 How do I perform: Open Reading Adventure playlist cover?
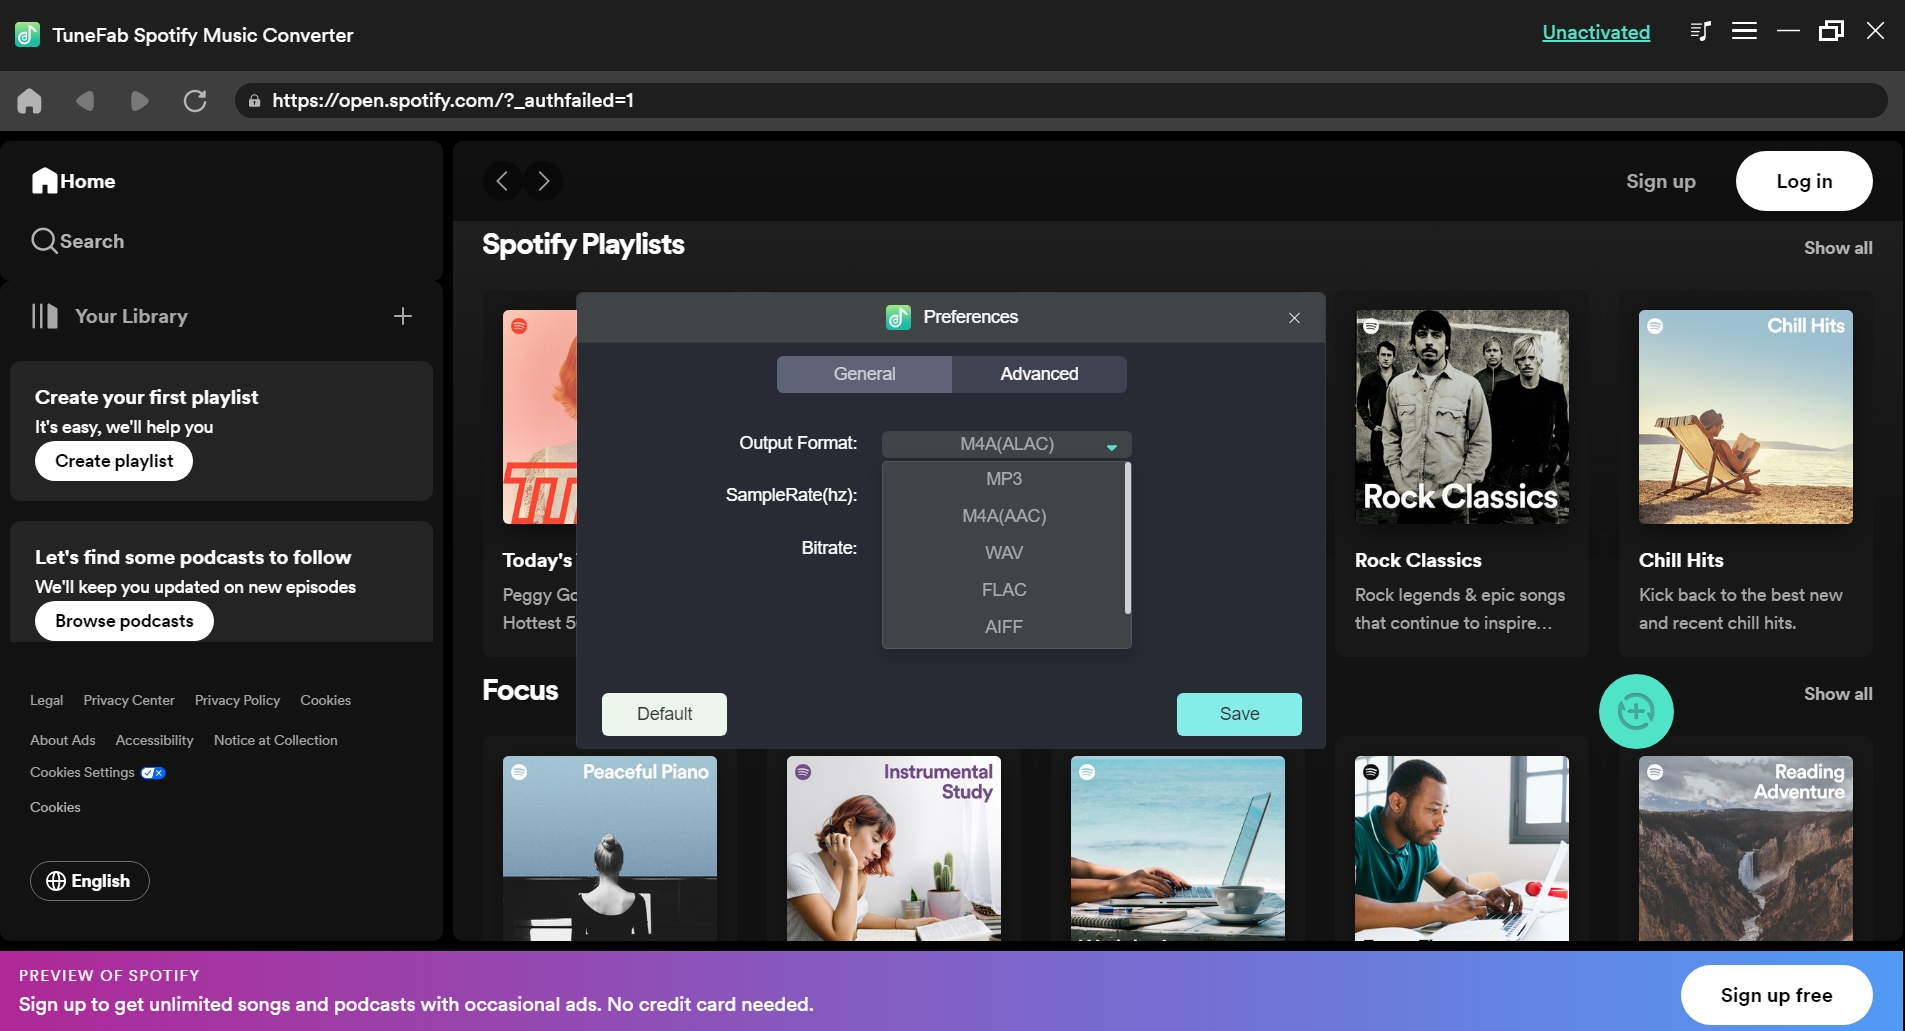click(1746, 848)
